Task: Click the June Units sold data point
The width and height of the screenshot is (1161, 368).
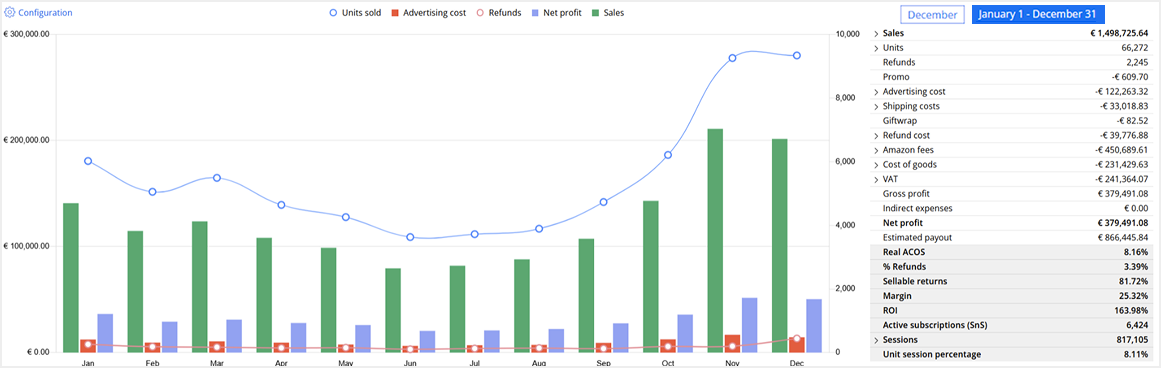Action: 410,237
